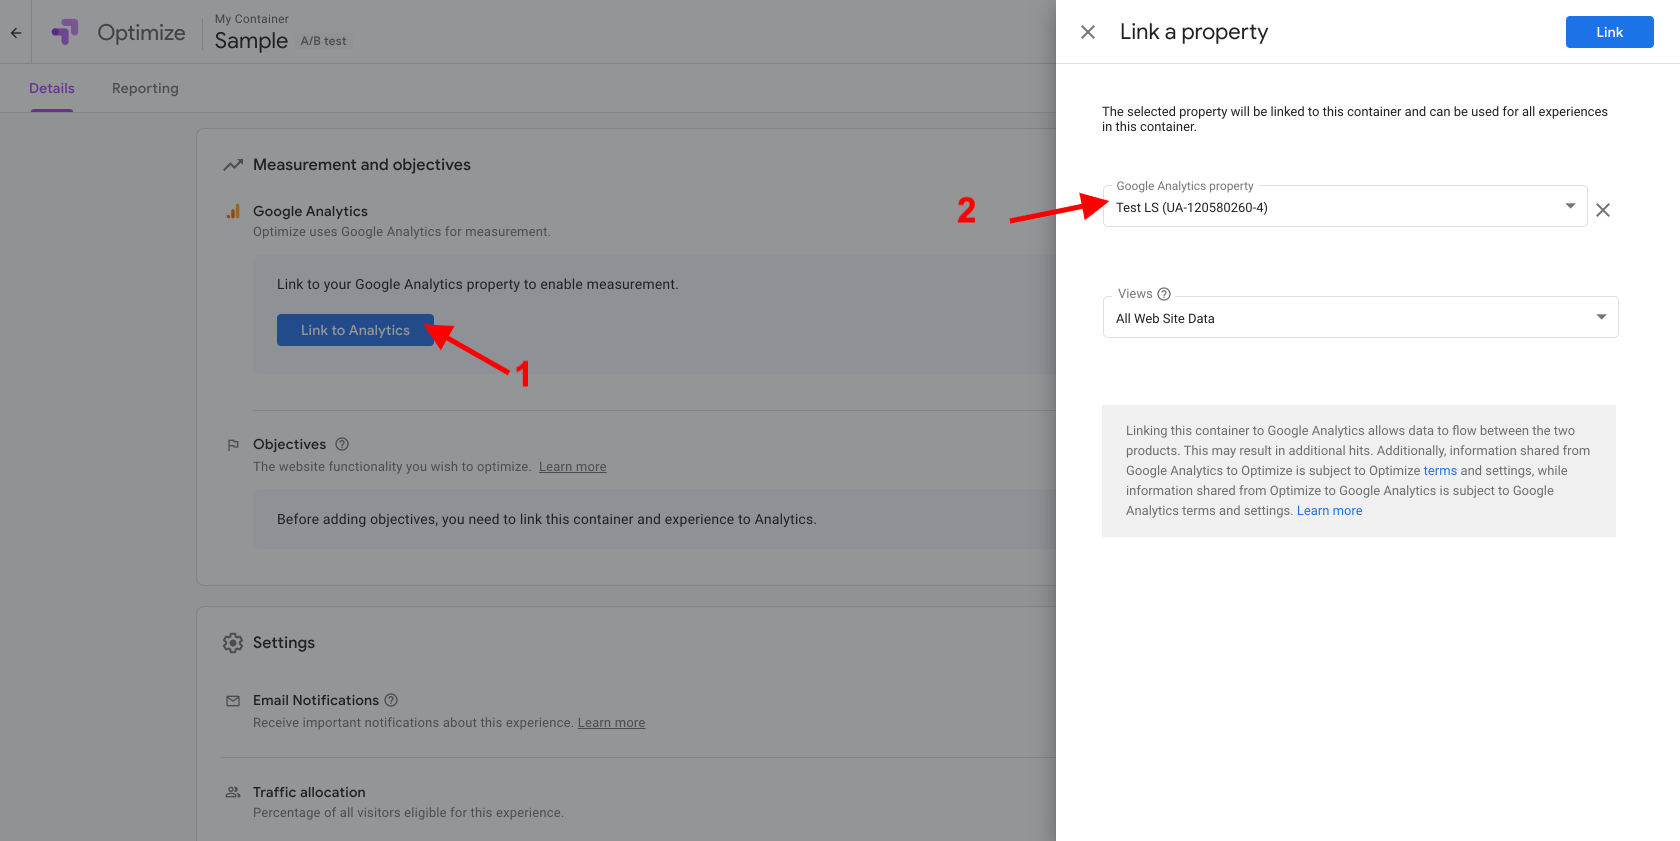Click the Views help icon

coord(1164,294)
